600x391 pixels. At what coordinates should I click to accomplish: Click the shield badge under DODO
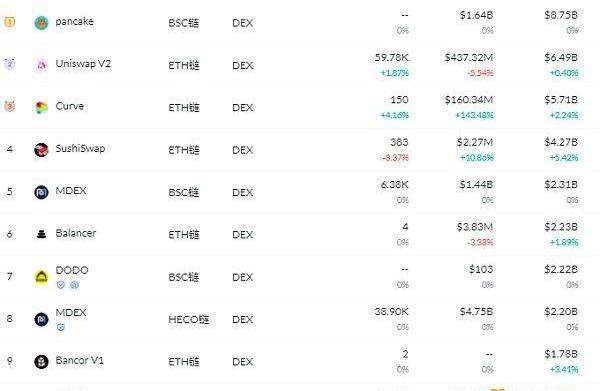60,285
